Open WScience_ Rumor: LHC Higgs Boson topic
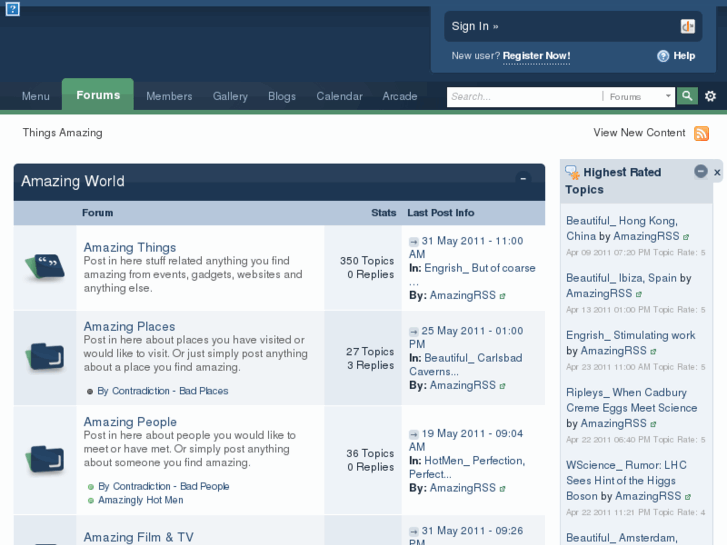The image size is (727, 545). [x=626, y=481]
